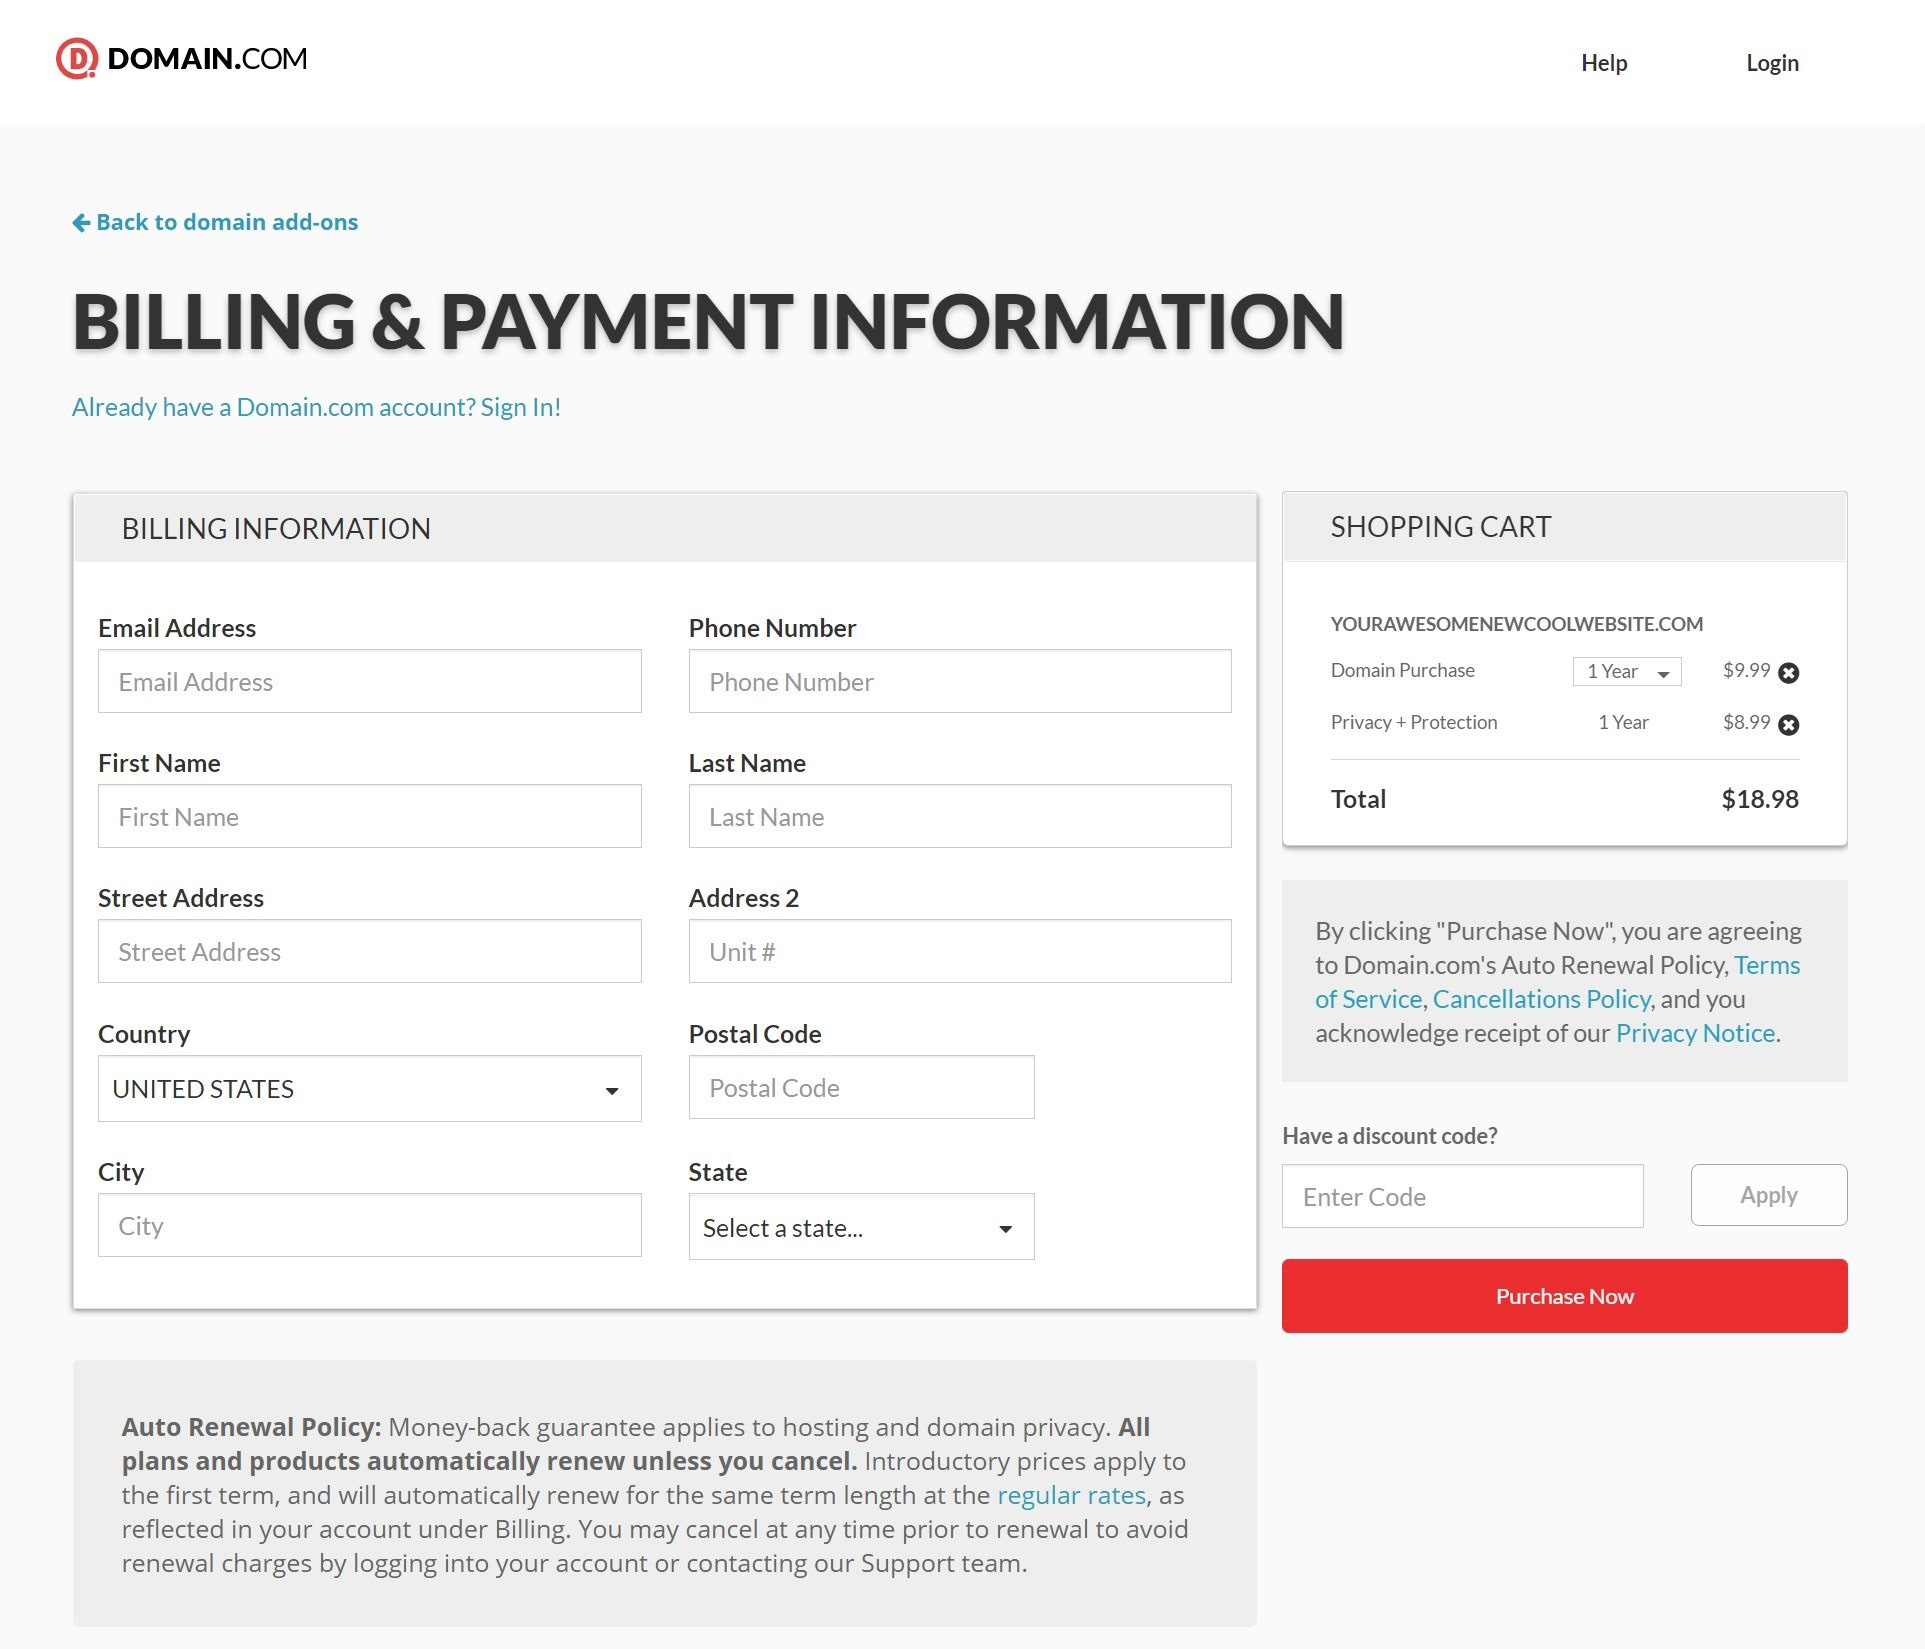Open the Login page
Screen dimensions: 1925x1649
(1772, 62)
